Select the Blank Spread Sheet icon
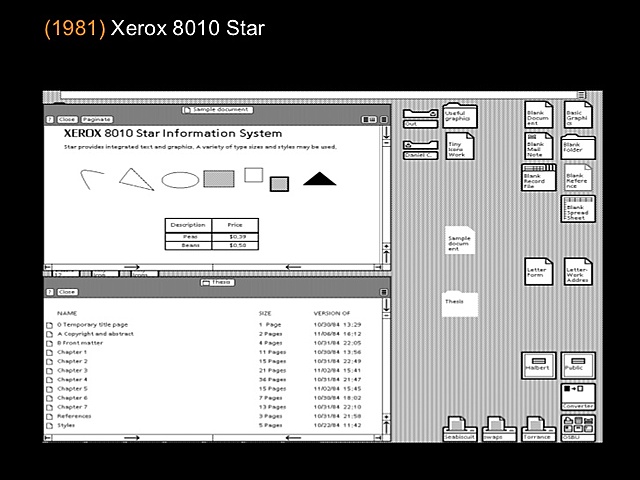The image size is (640, 480). click(578, 209)
